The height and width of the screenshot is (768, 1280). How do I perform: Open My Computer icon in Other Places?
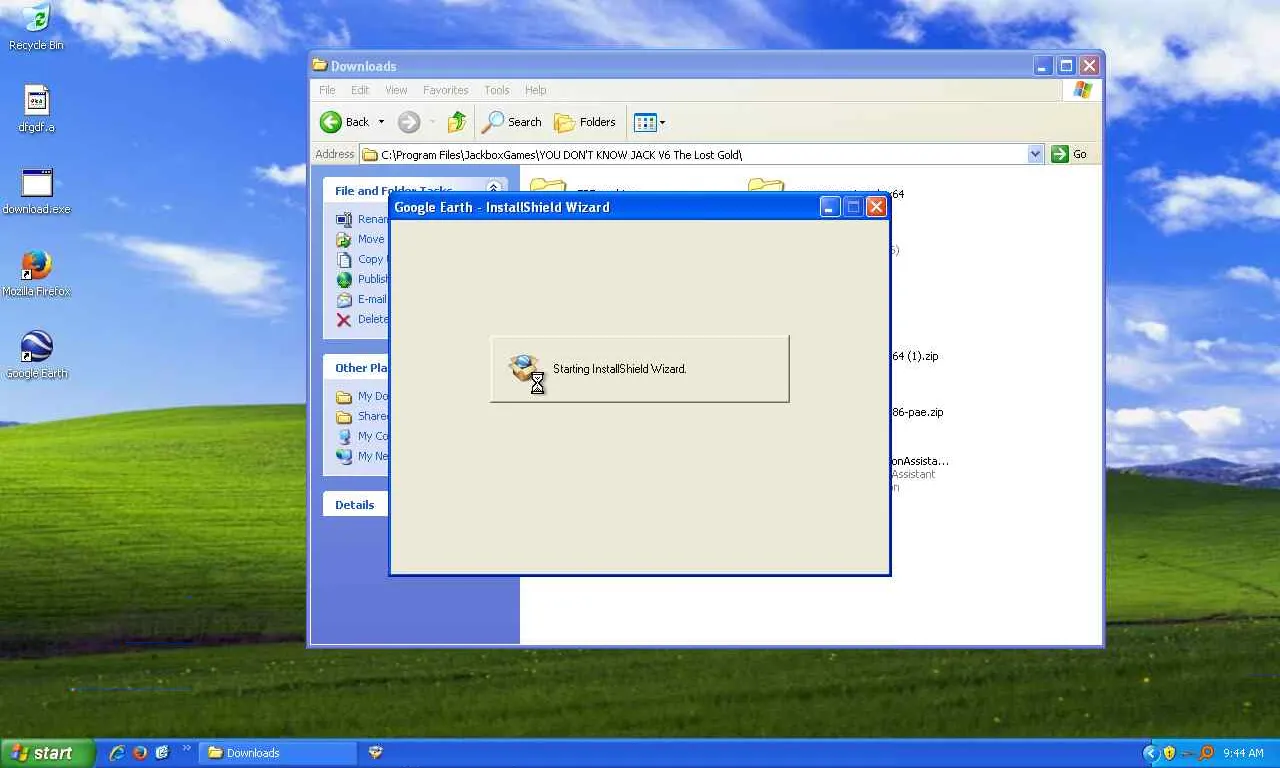[344, 436]
